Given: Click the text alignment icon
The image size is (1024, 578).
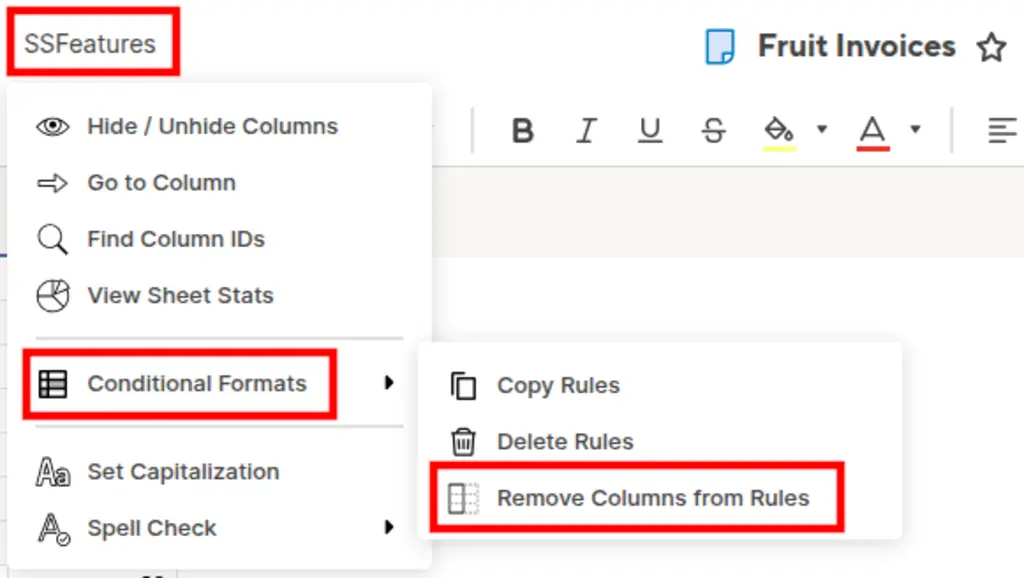Looking at the screenshot, I should [x=1002, y=130].
